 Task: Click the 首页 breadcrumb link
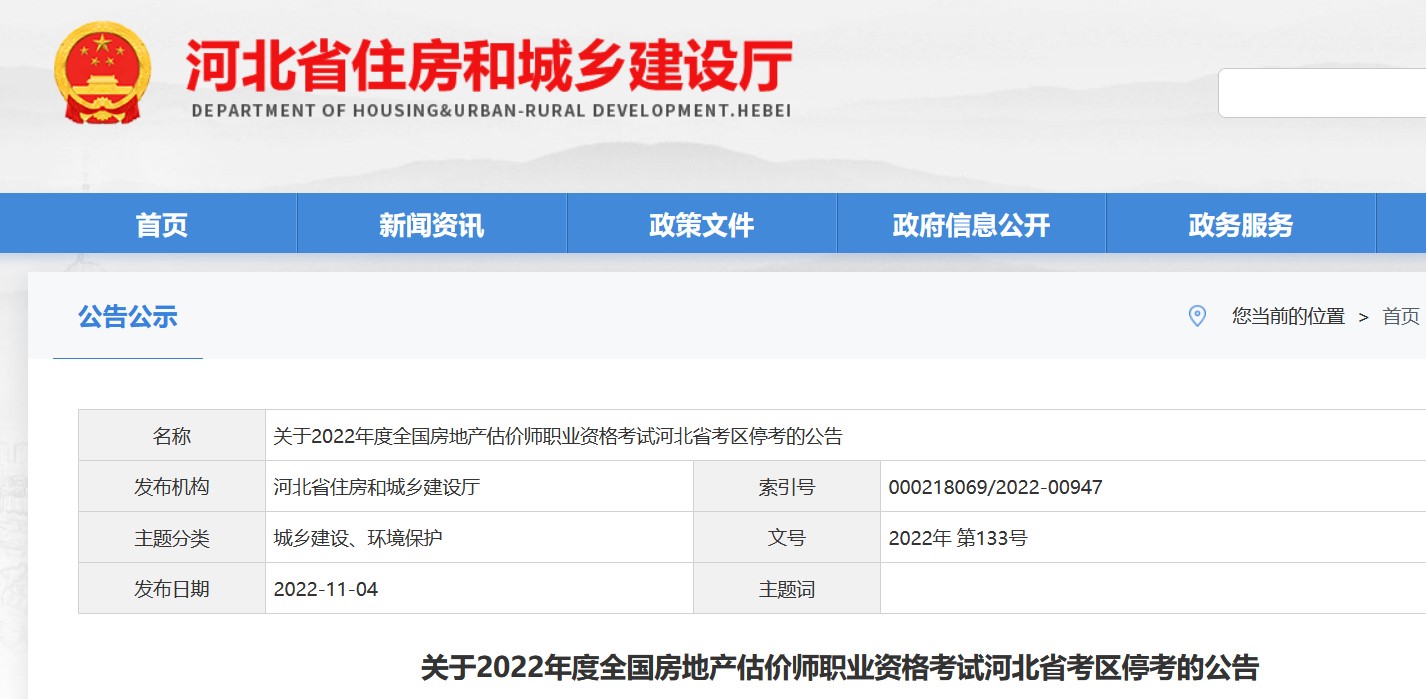pyautogui.click(x=1402, y=318)
